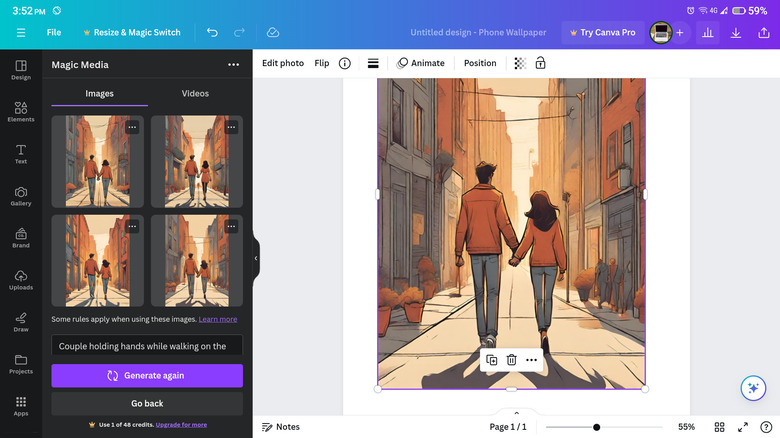Adjust transparency via checkerboard icon

(520, 63)
